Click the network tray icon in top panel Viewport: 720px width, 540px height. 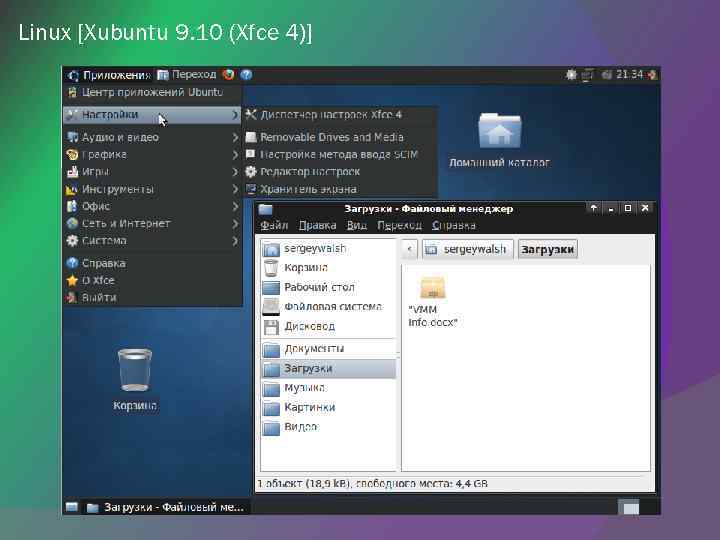(587, 74)
